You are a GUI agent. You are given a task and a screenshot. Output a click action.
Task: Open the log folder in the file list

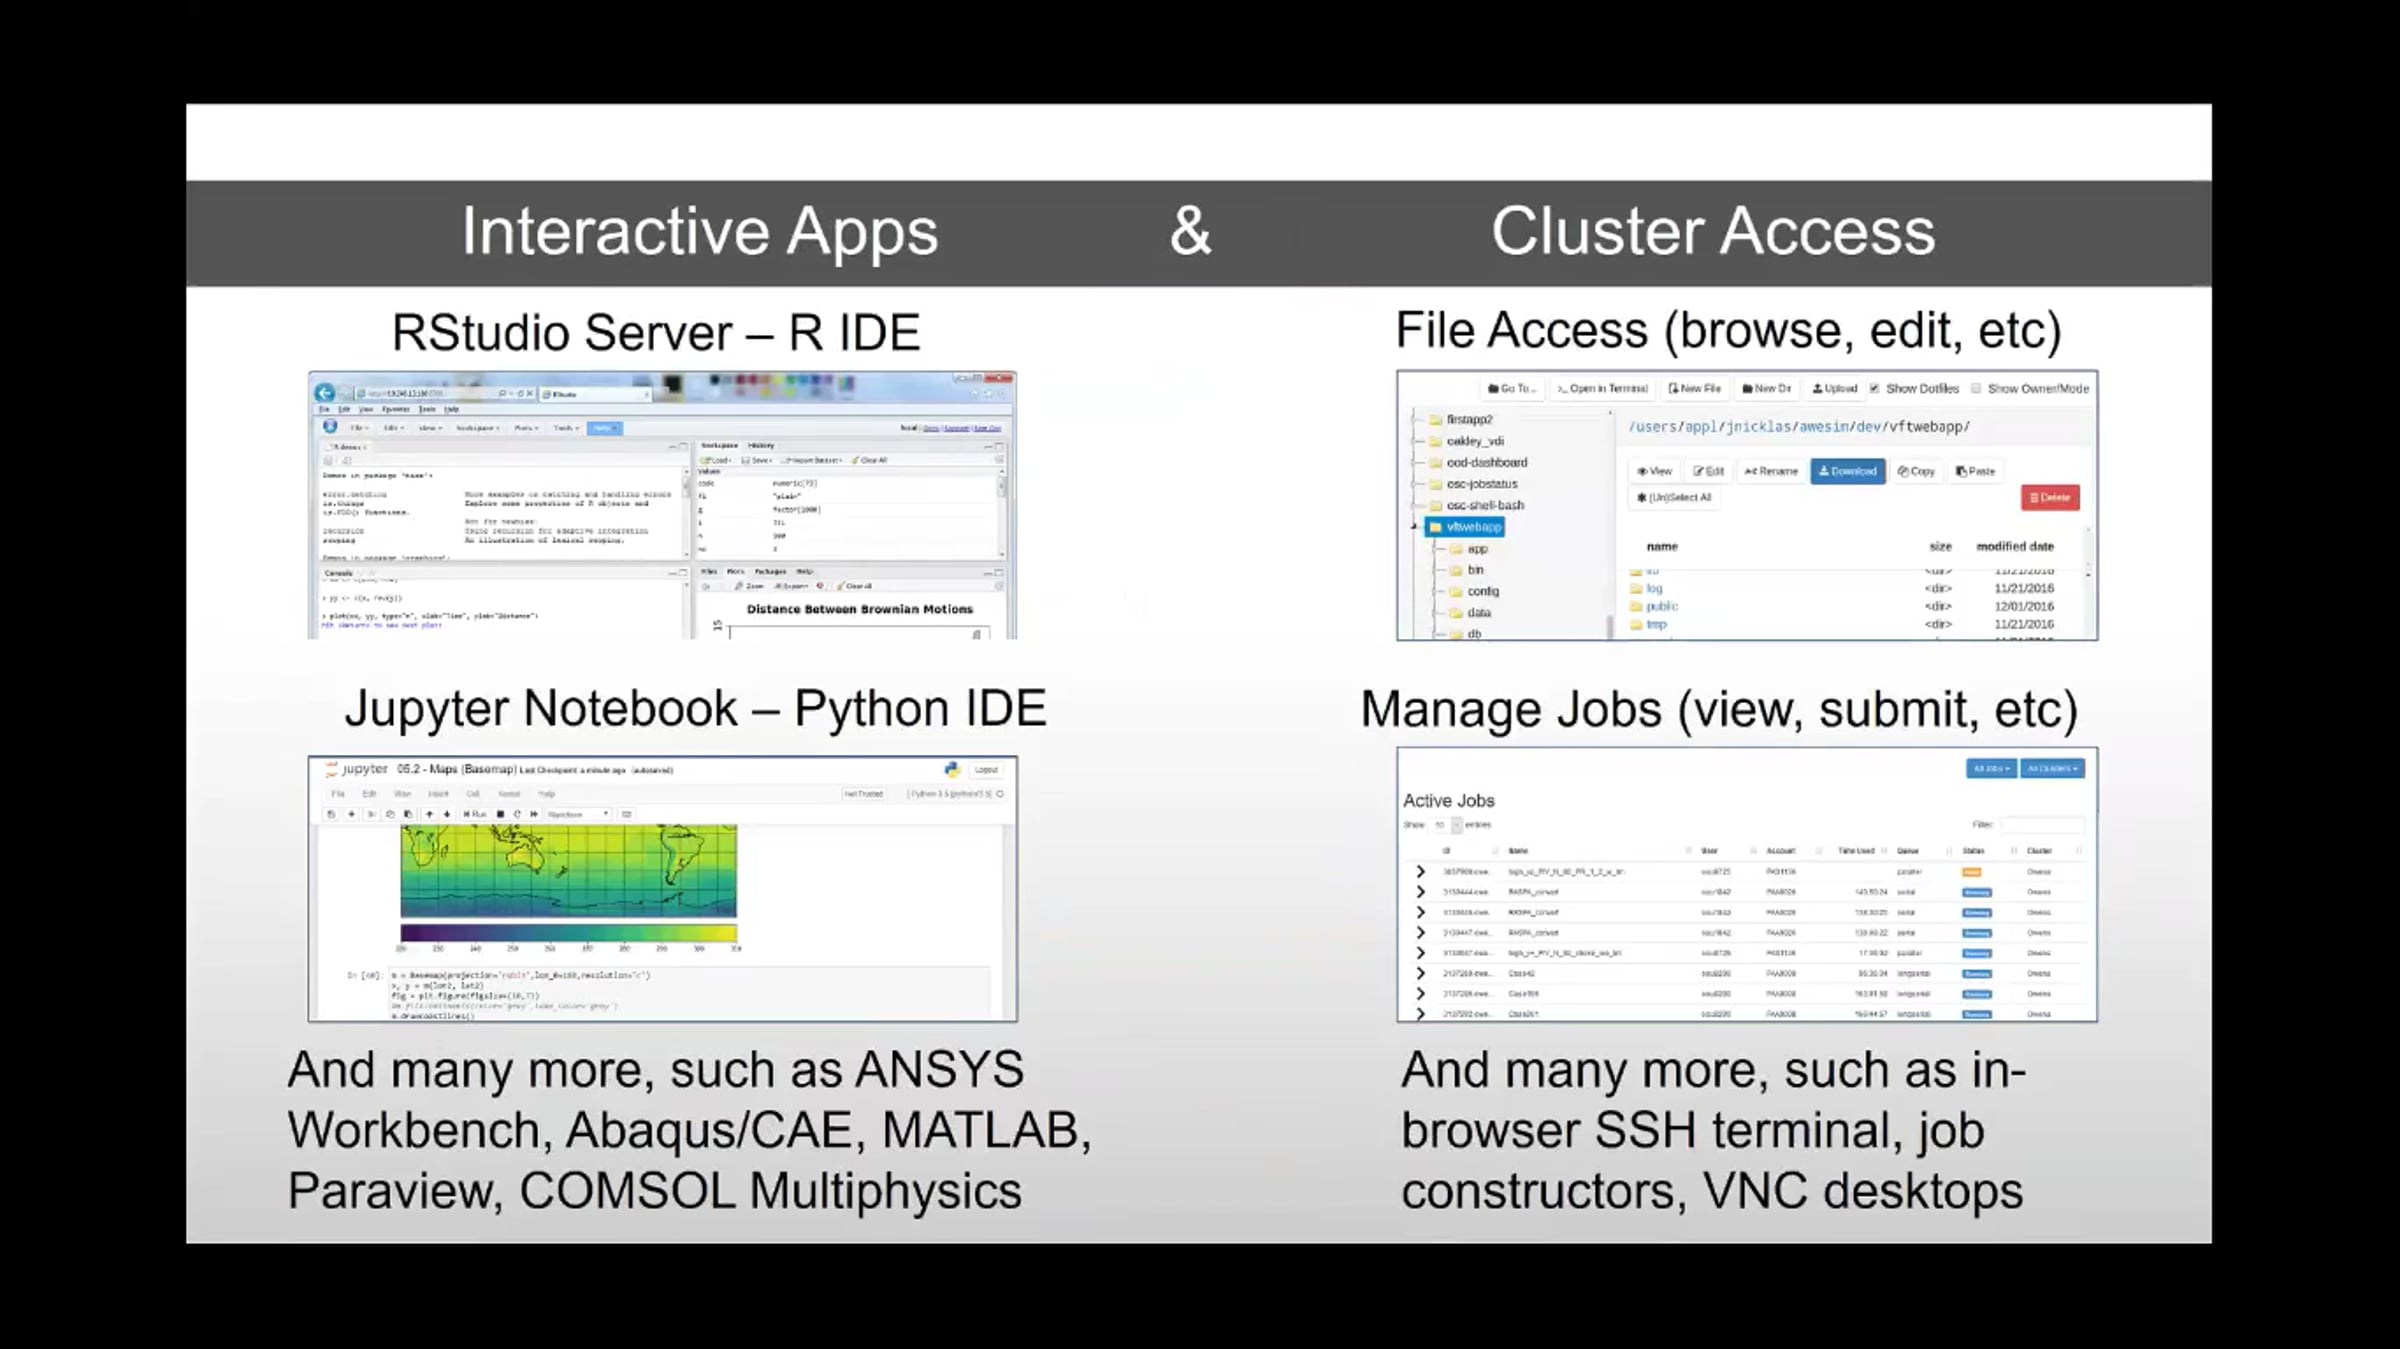pyautogui.click(x=1654, y=589)
